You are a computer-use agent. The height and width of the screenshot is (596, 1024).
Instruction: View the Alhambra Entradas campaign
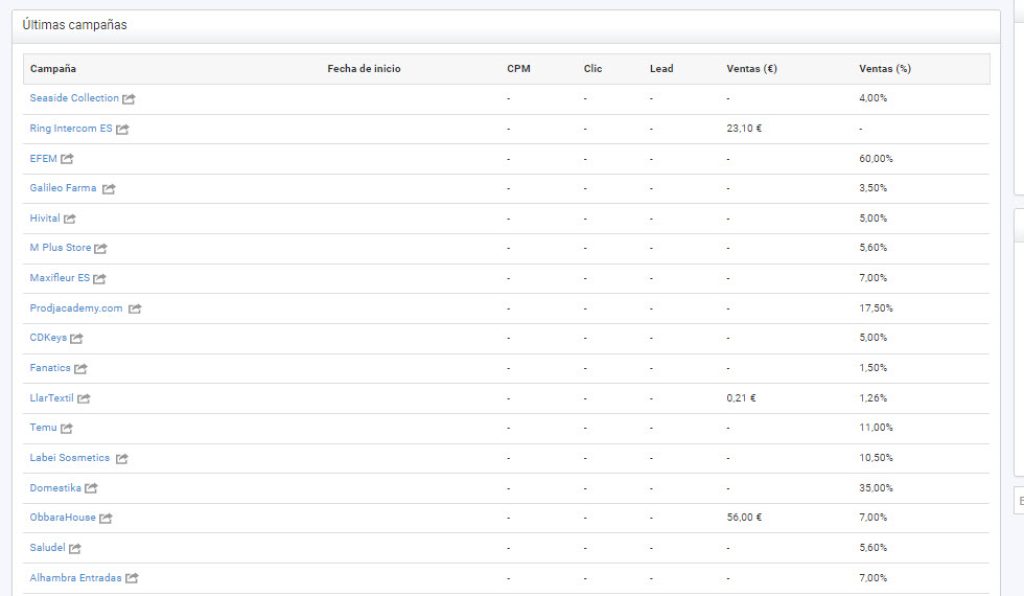(75, 578)
